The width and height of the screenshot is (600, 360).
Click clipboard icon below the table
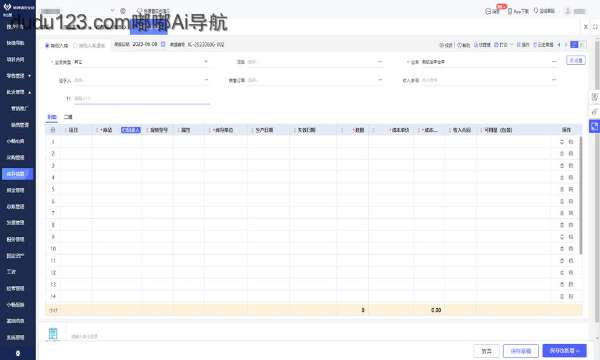(53, 334)
